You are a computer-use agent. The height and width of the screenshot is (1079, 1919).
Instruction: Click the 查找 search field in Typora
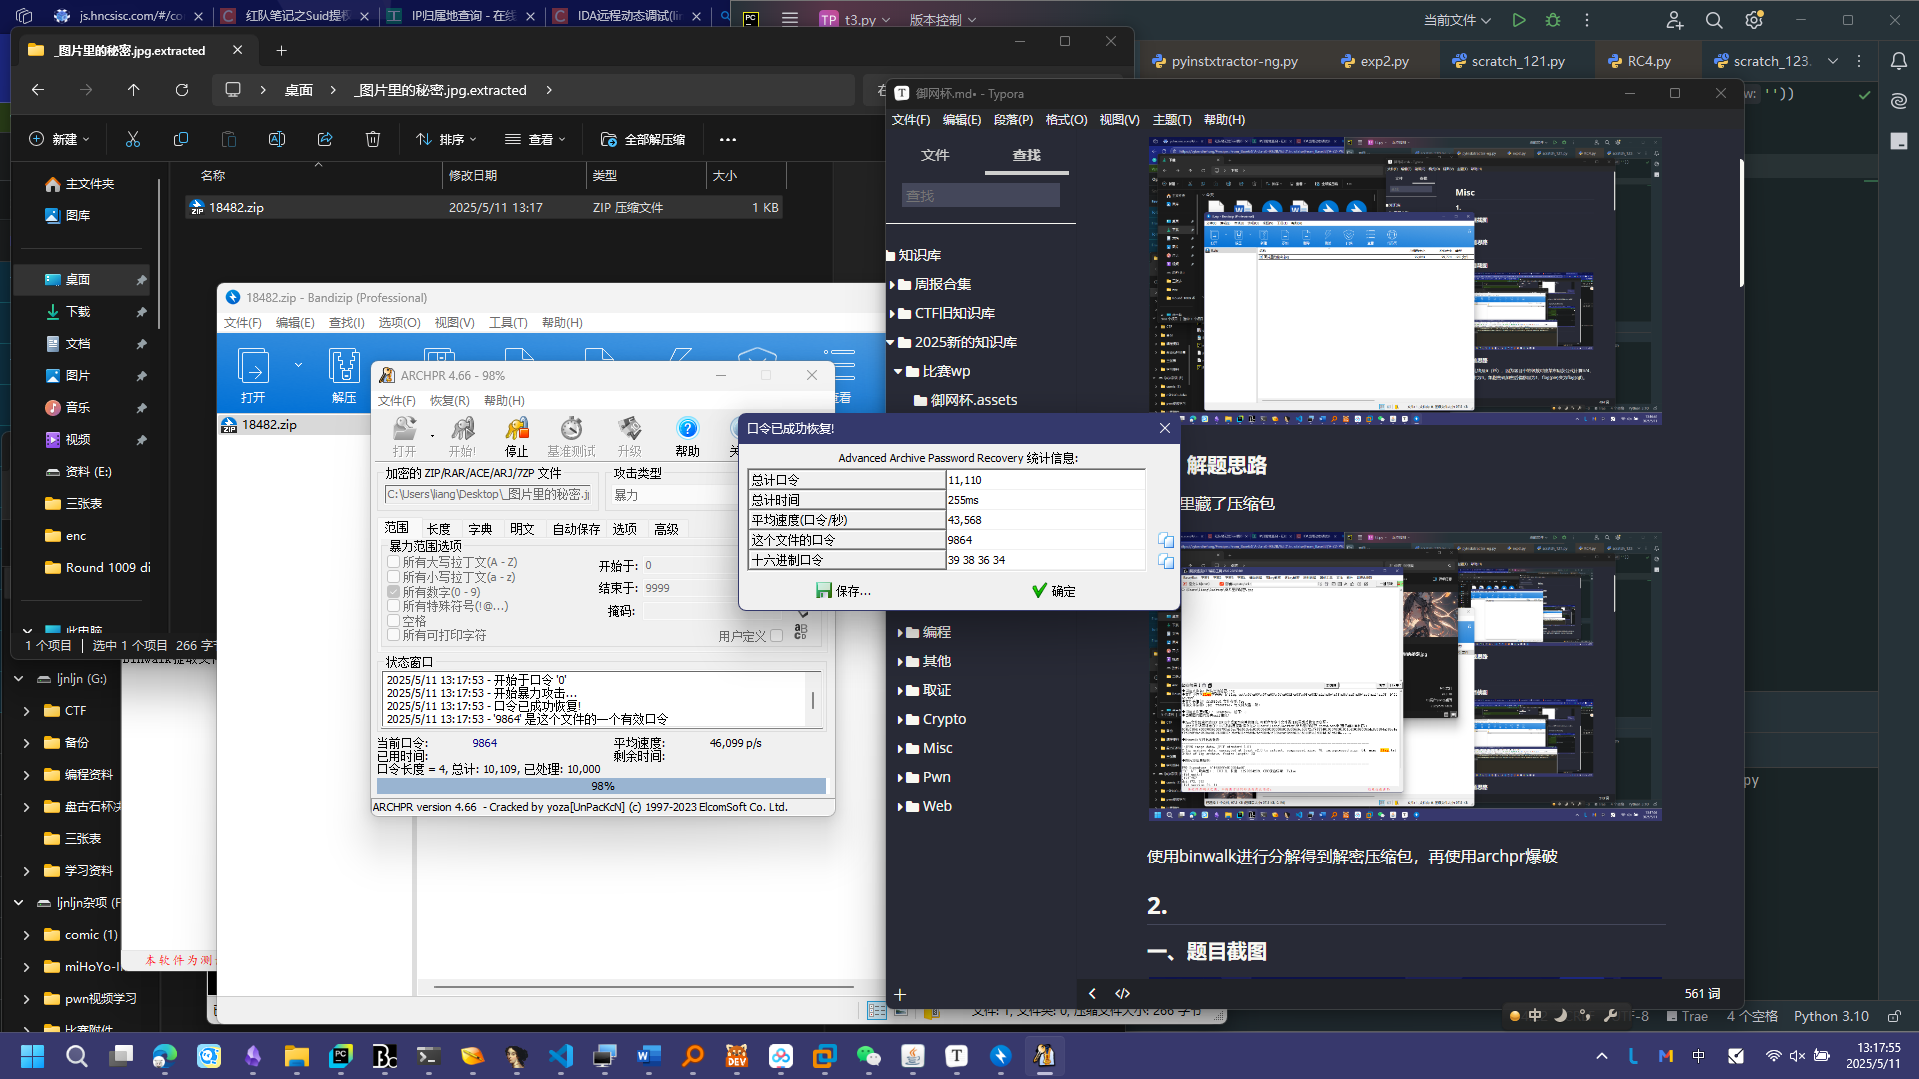click(980, 196)
